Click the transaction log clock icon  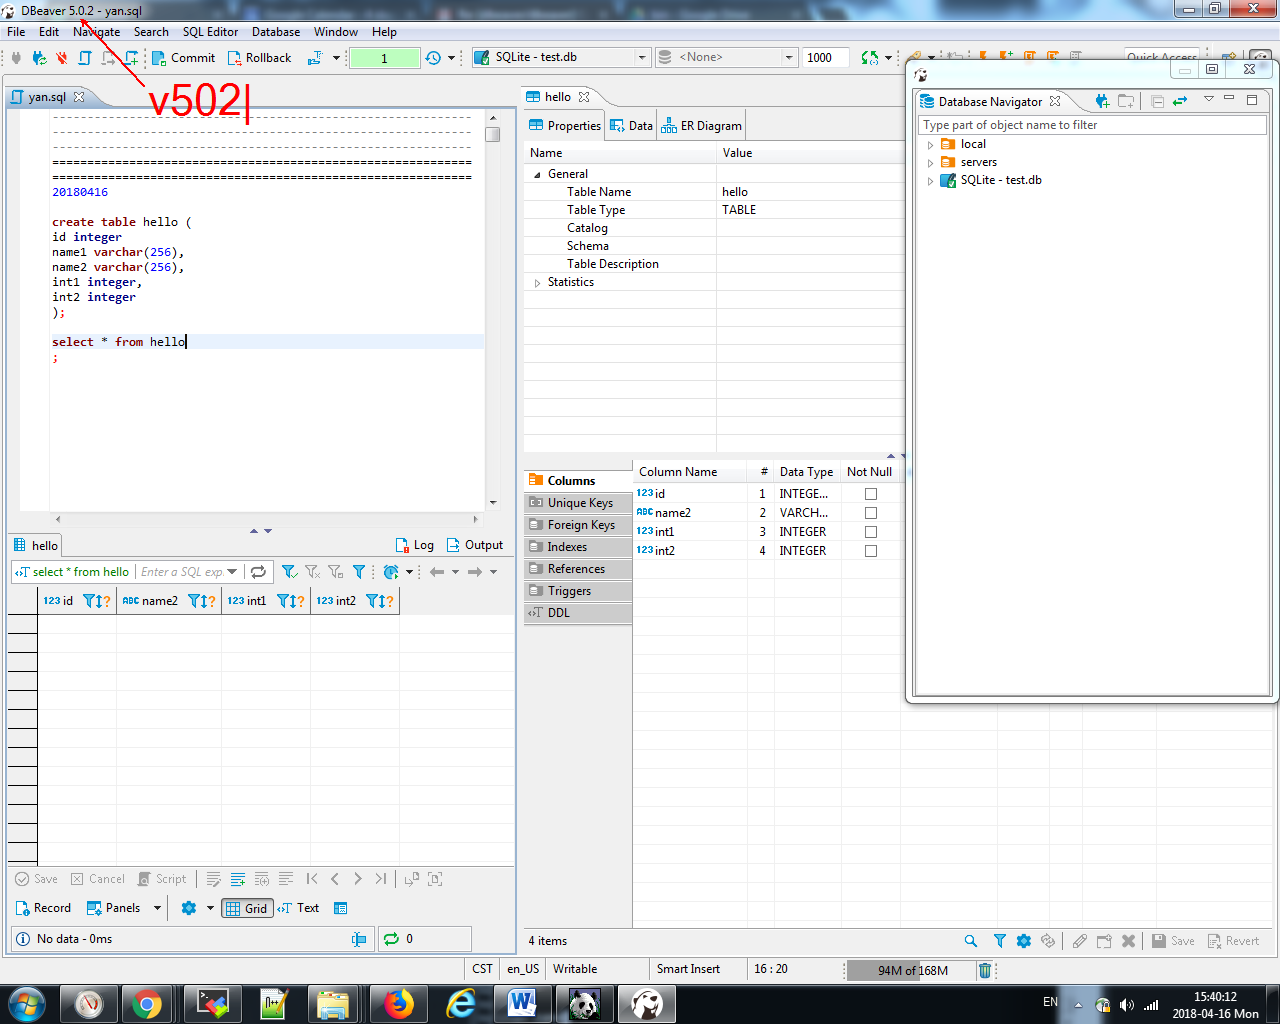click(x=433, y=58)
